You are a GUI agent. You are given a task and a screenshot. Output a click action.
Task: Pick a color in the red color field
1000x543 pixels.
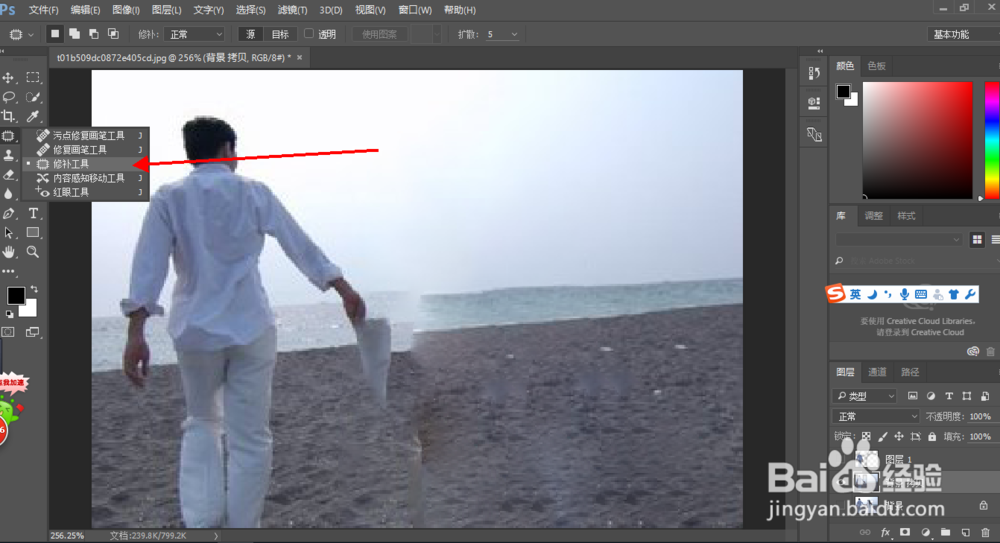pos(918,140)
